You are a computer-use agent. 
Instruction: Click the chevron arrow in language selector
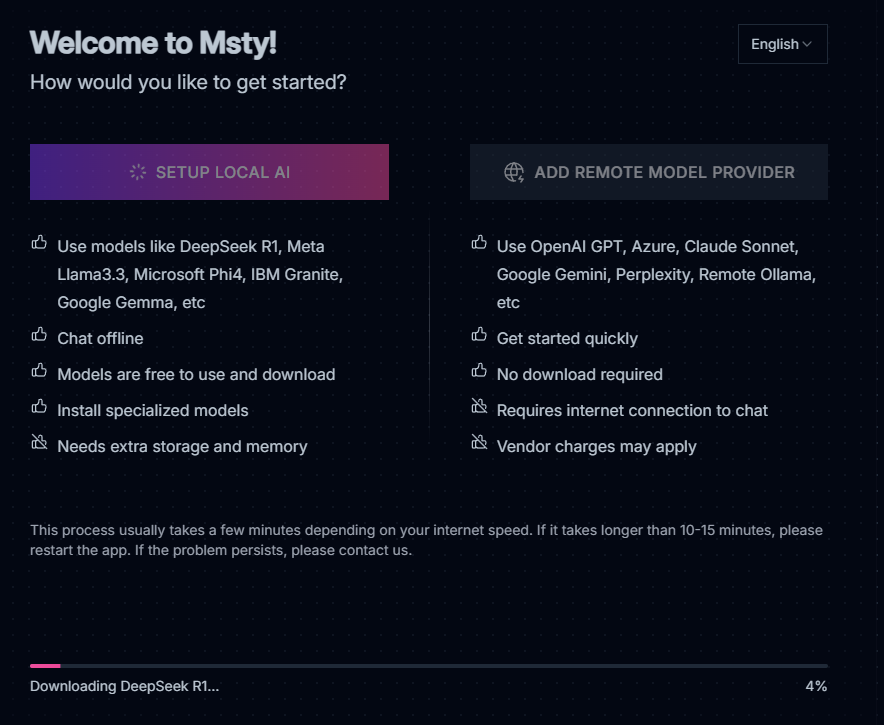pyautogui.click(x=807, y=44)
